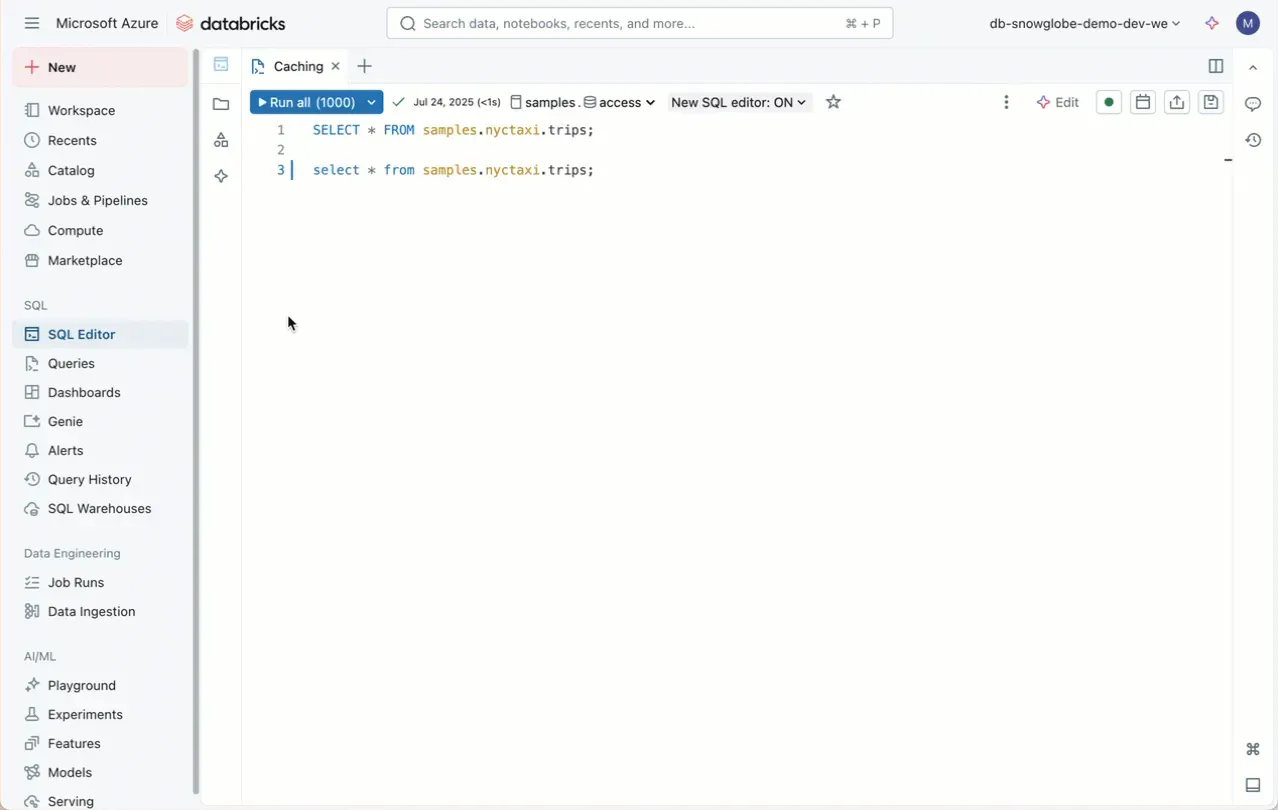Click line 1 SELECT statement in editor
The width and height of the screenshot is (1278, 810).
tap(453, 130)
